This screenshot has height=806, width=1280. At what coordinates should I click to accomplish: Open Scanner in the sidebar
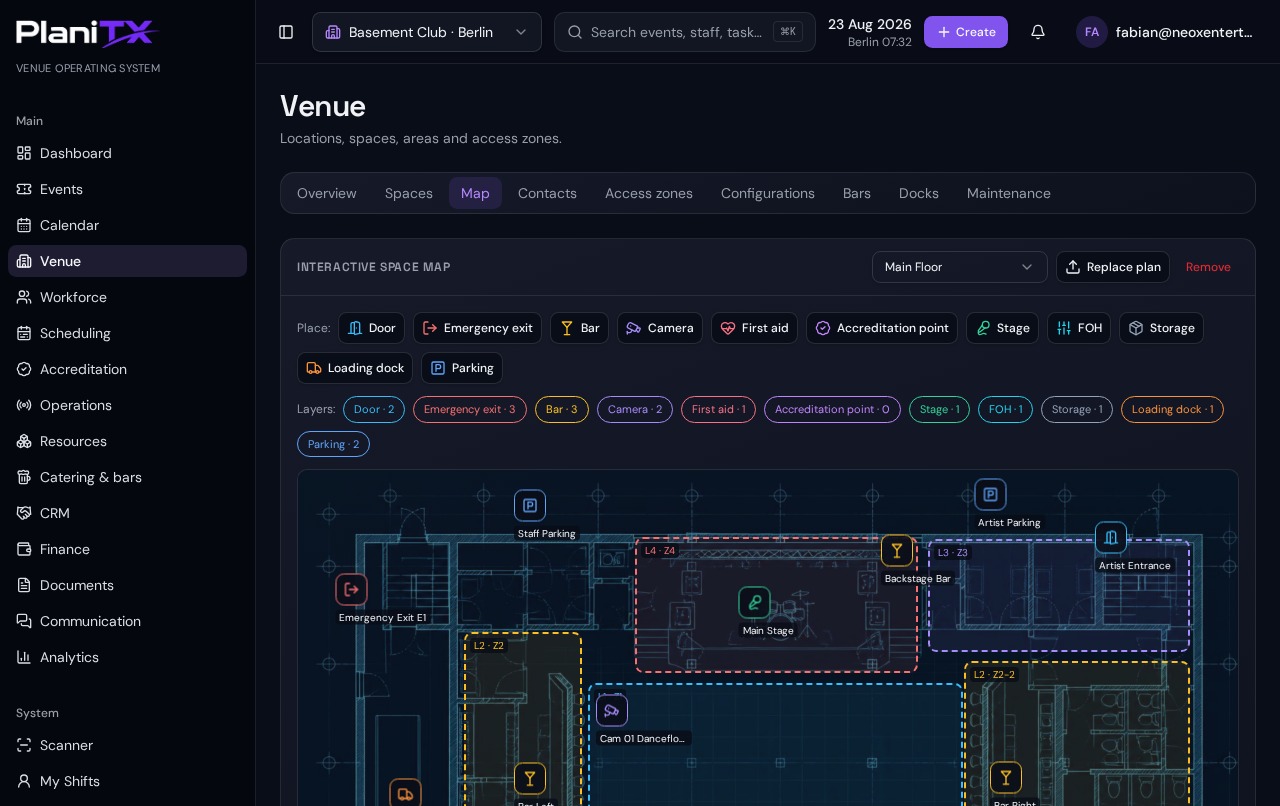(x=127, y=745)
